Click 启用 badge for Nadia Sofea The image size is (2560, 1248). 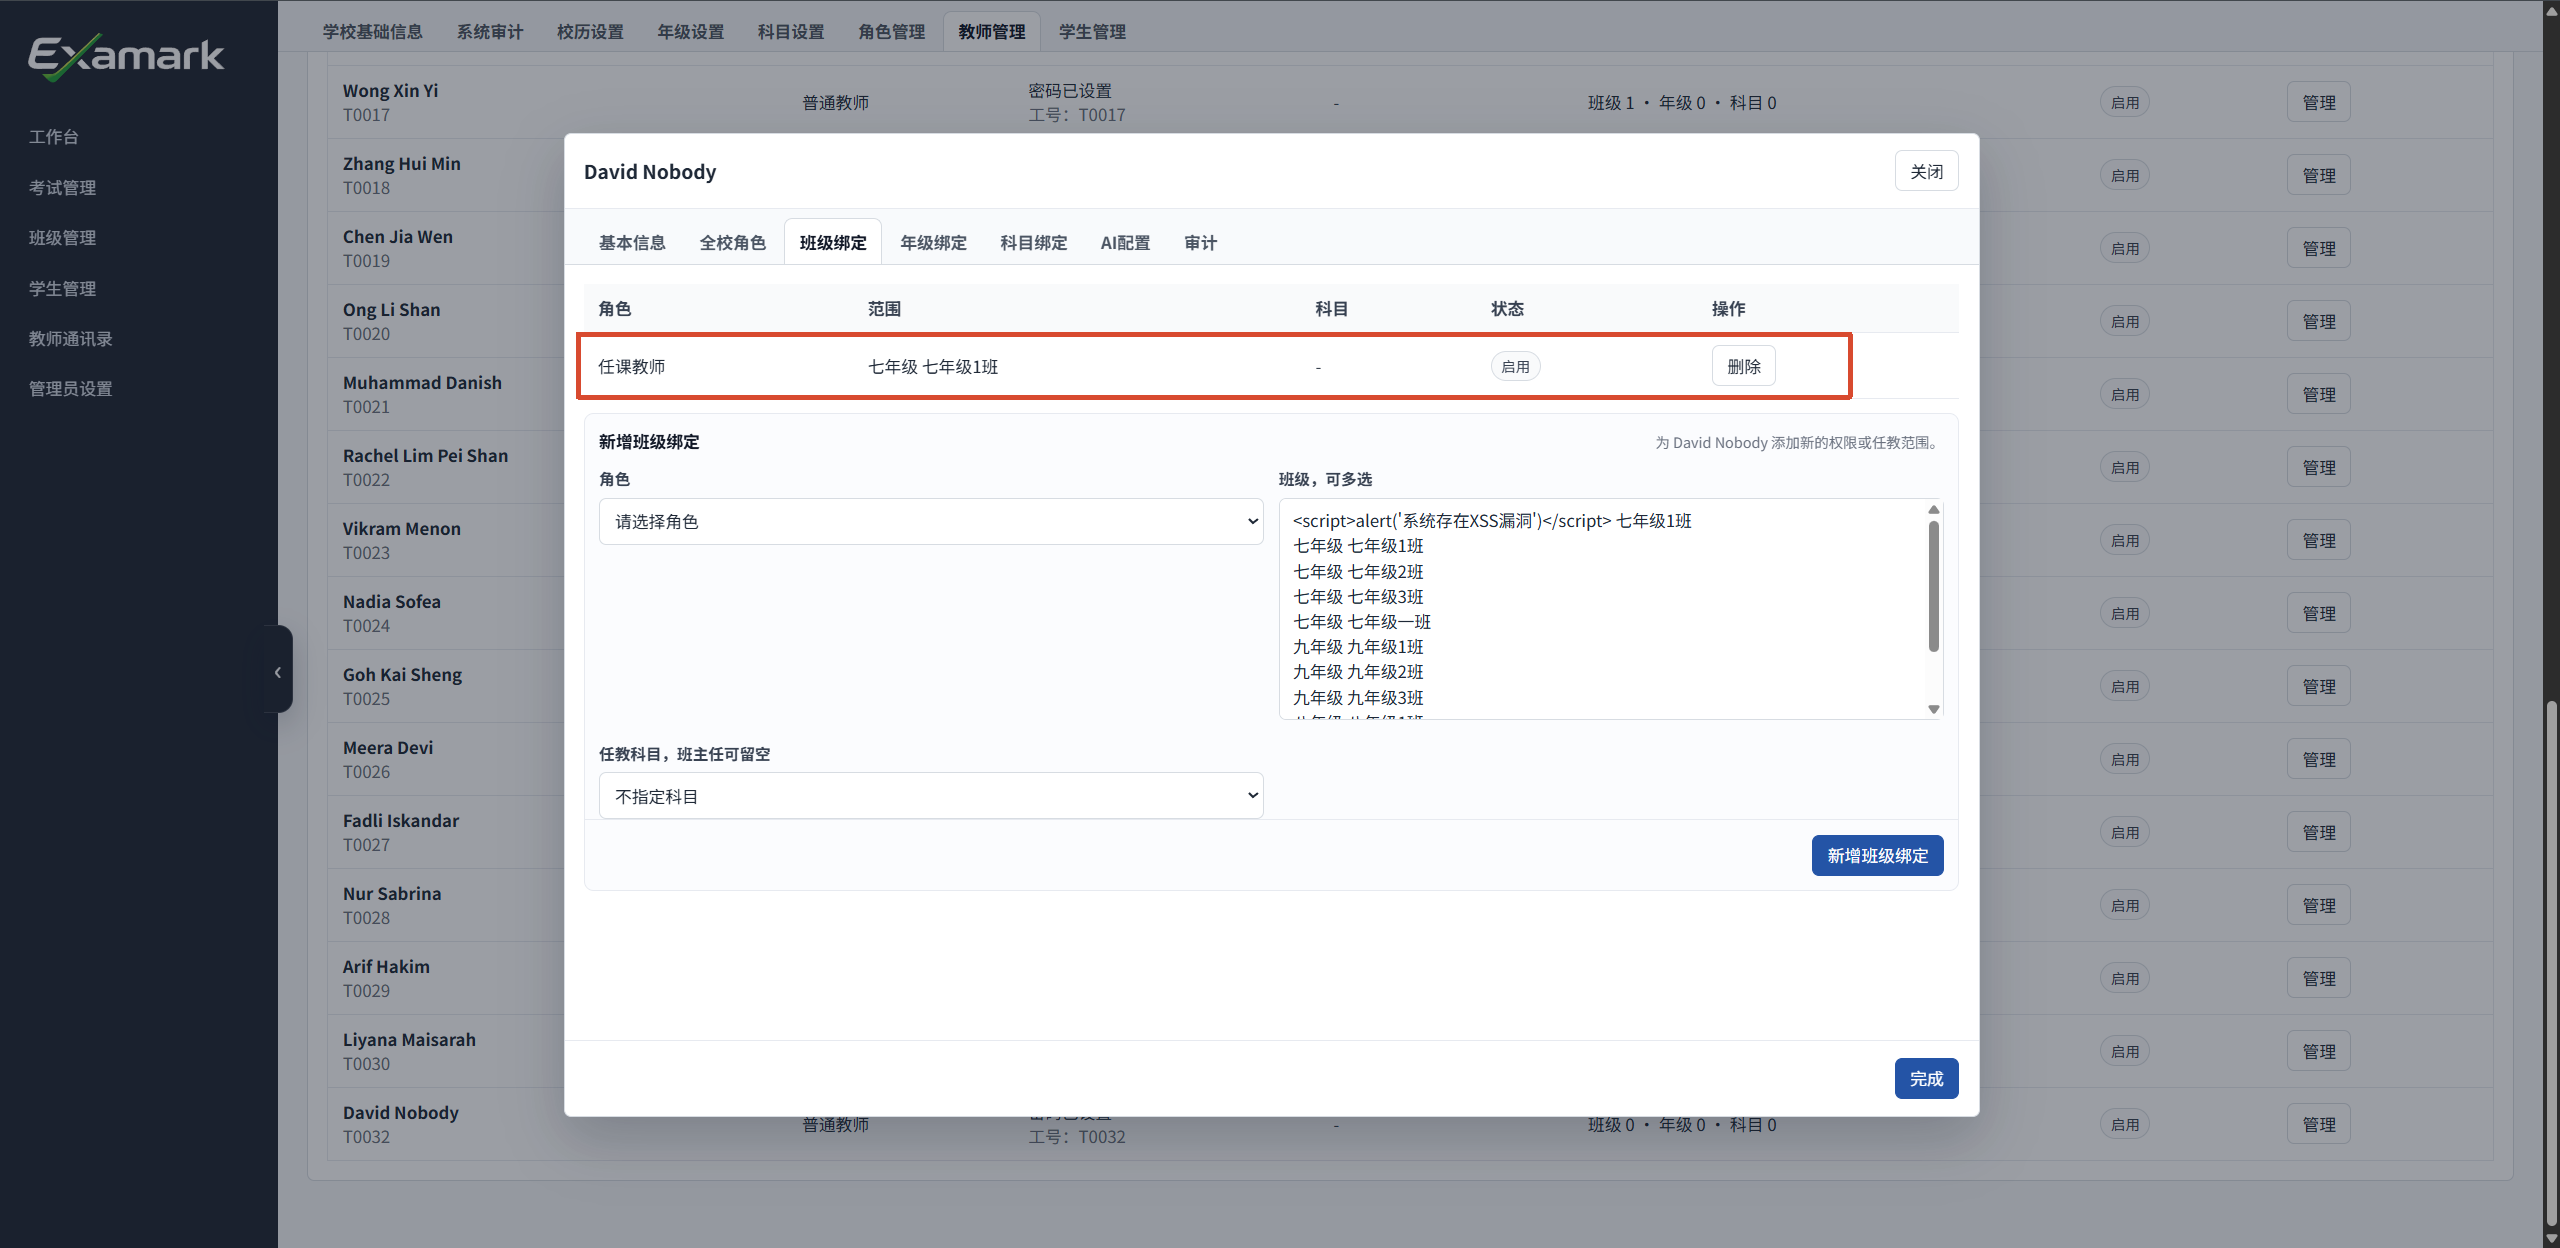(x=2125, y=613)
